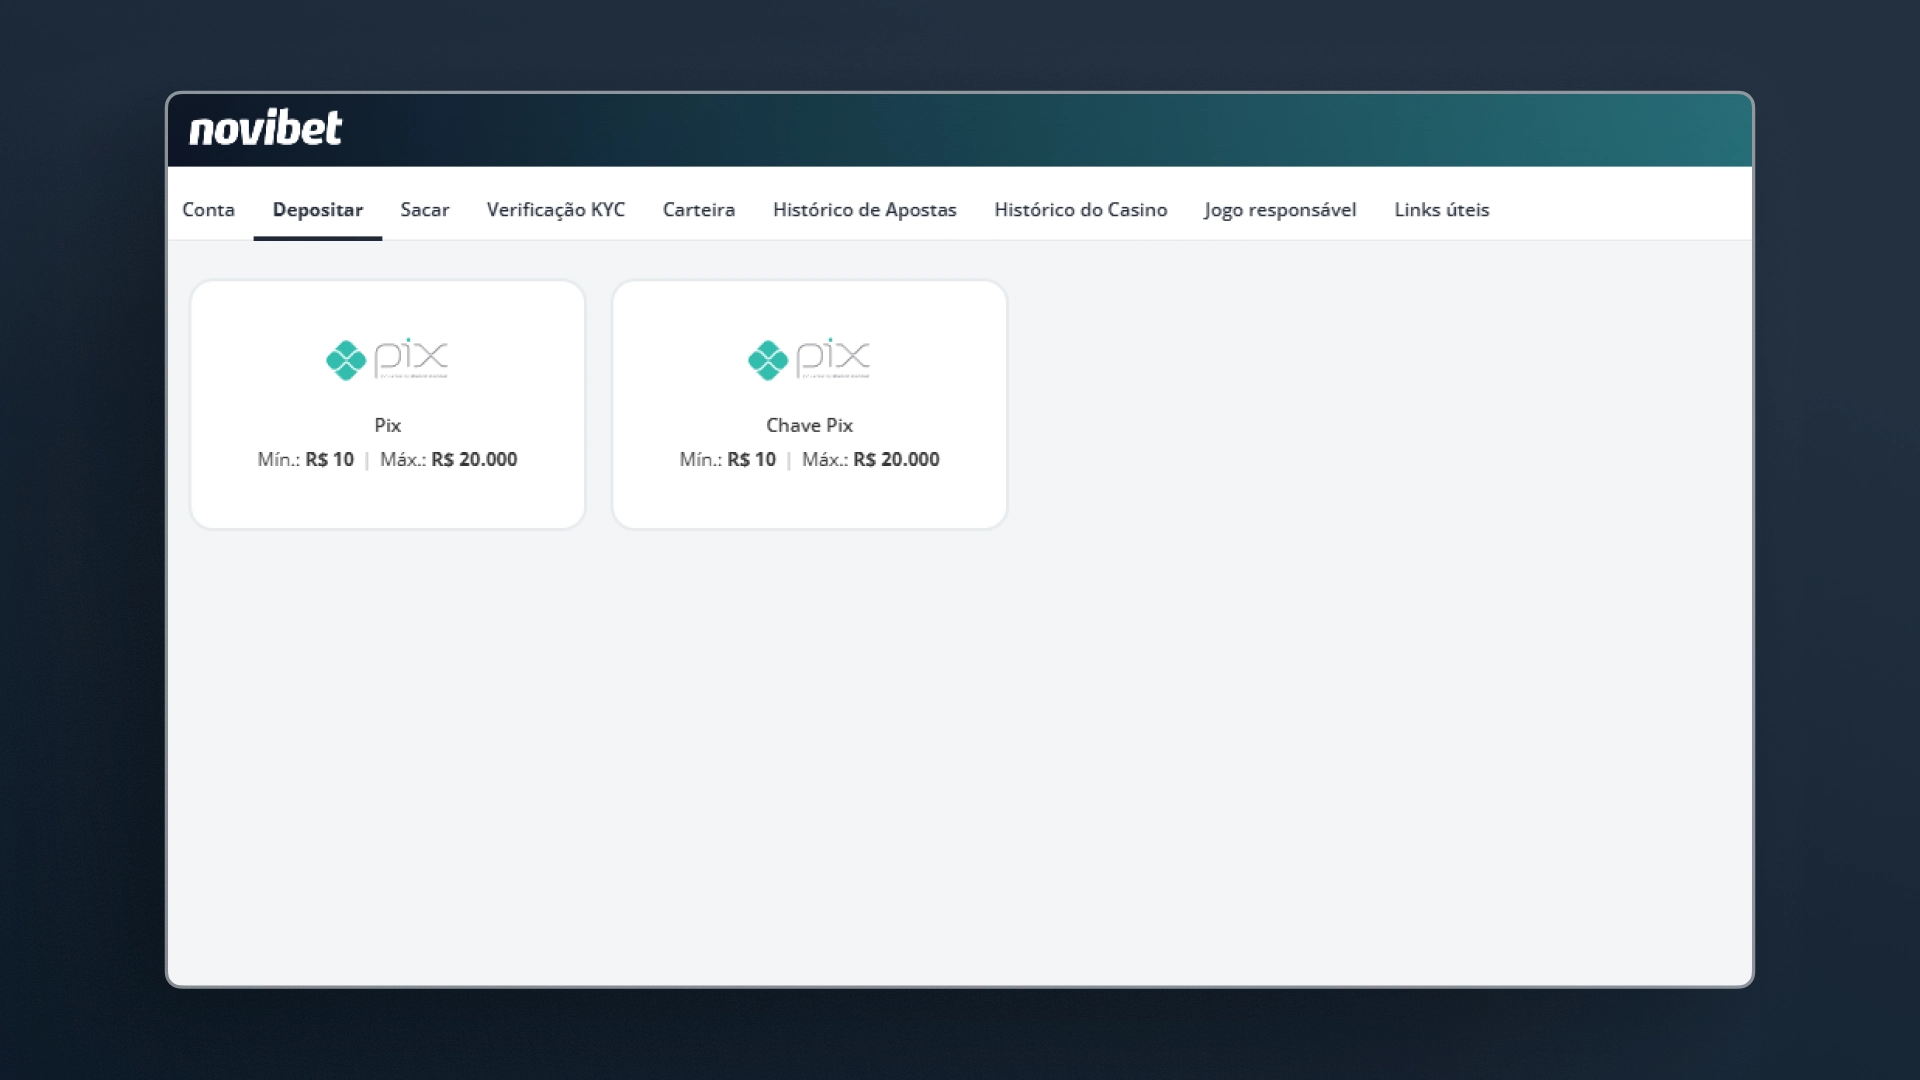Click the teal diamond symbol in Pix card
This screenshot has height=1080, width=1920.
[346, 361]
